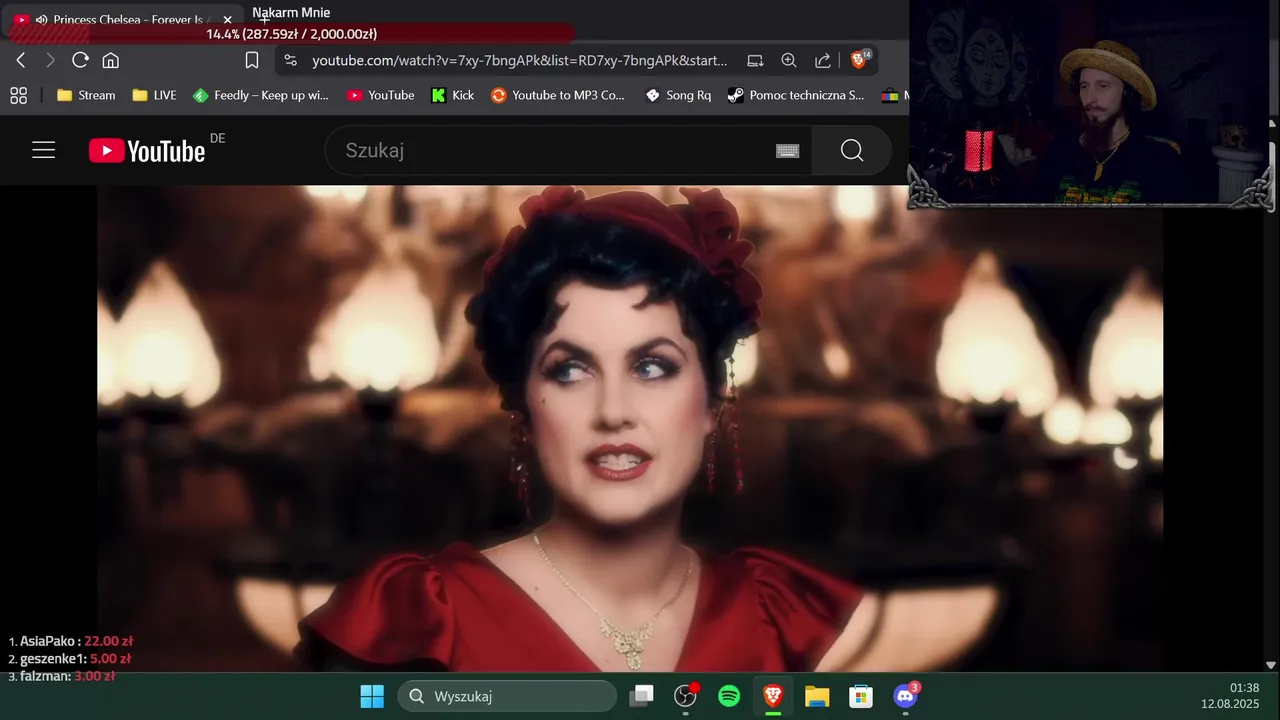The image size is (1280, 720).
Task: Click the geszenke1 5.00 zł donor entry
Action: (x=69, y=659)
